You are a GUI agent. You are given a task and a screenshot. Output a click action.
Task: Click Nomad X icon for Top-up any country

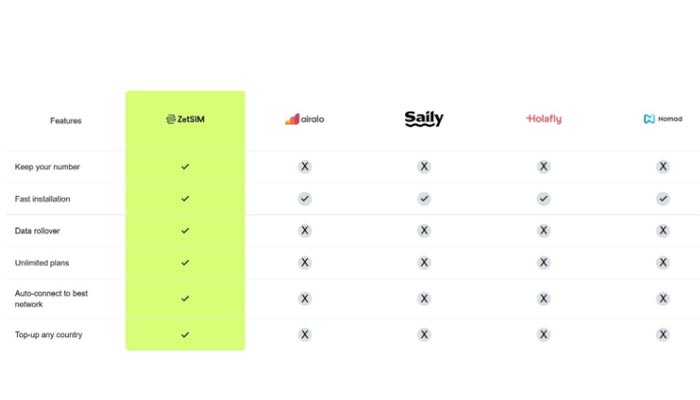click(663, 334)
